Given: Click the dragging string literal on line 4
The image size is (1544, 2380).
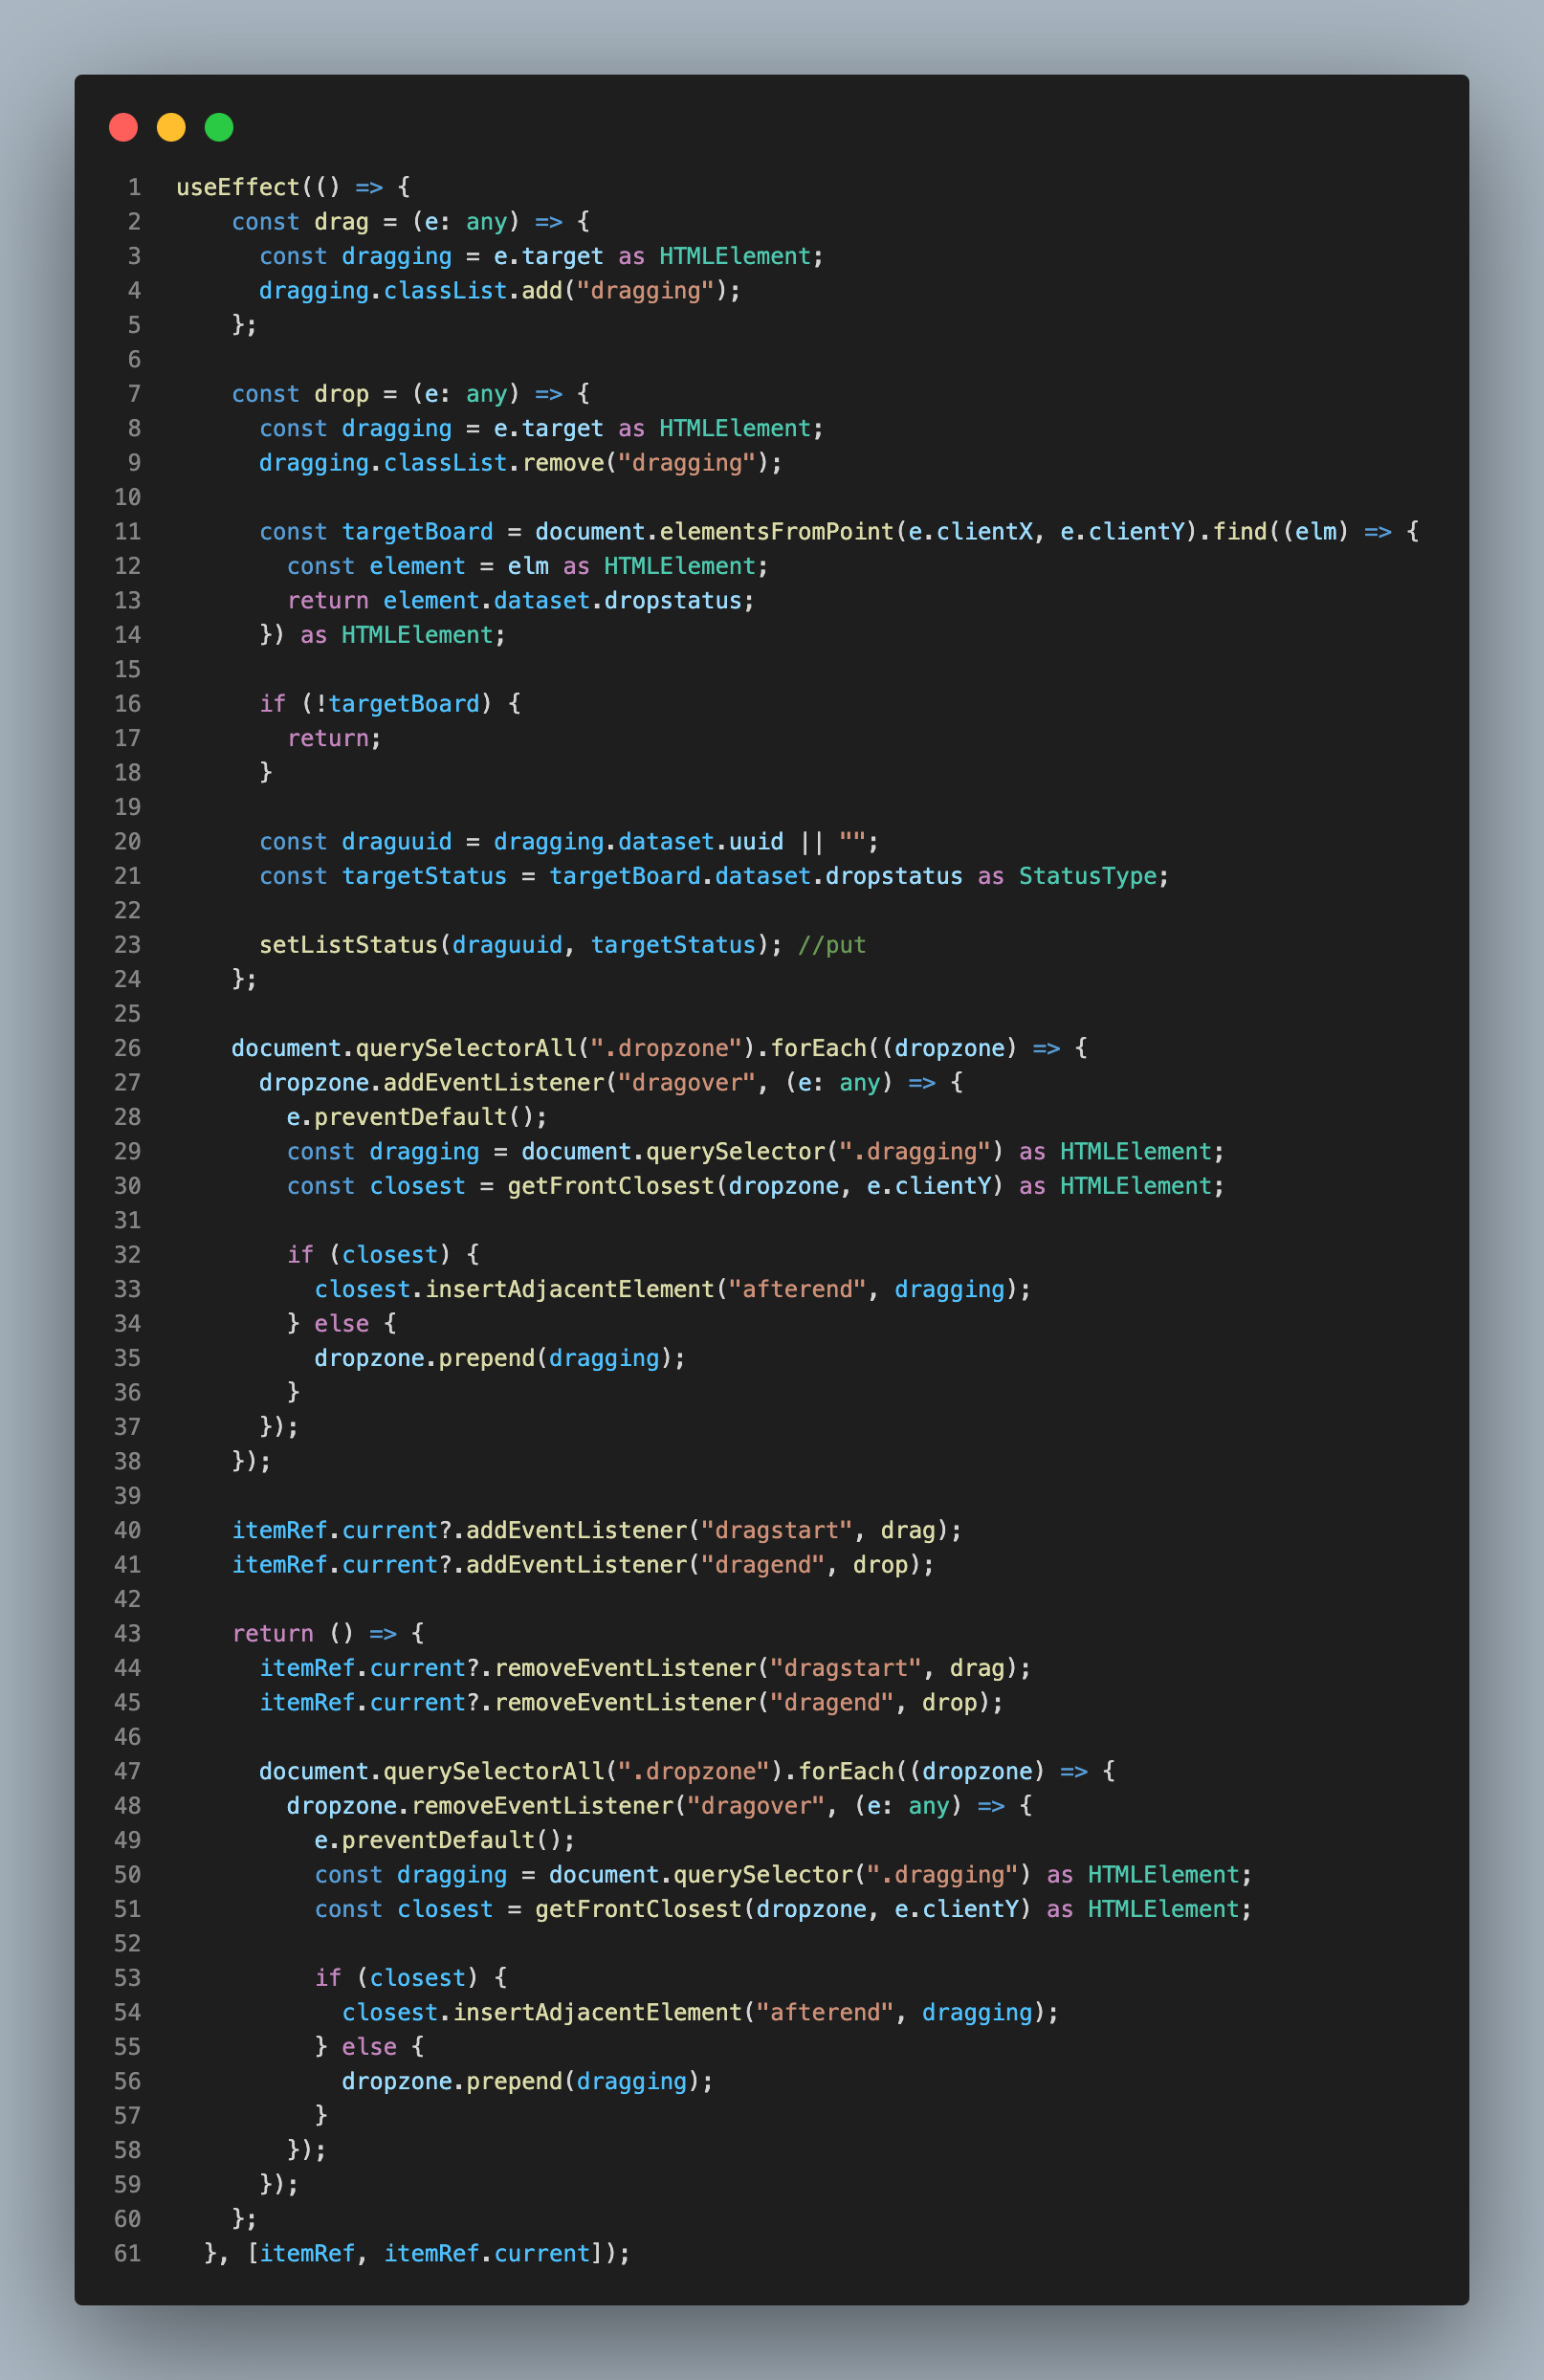Looking at the screenshot, I should click(x=647, y=290).
